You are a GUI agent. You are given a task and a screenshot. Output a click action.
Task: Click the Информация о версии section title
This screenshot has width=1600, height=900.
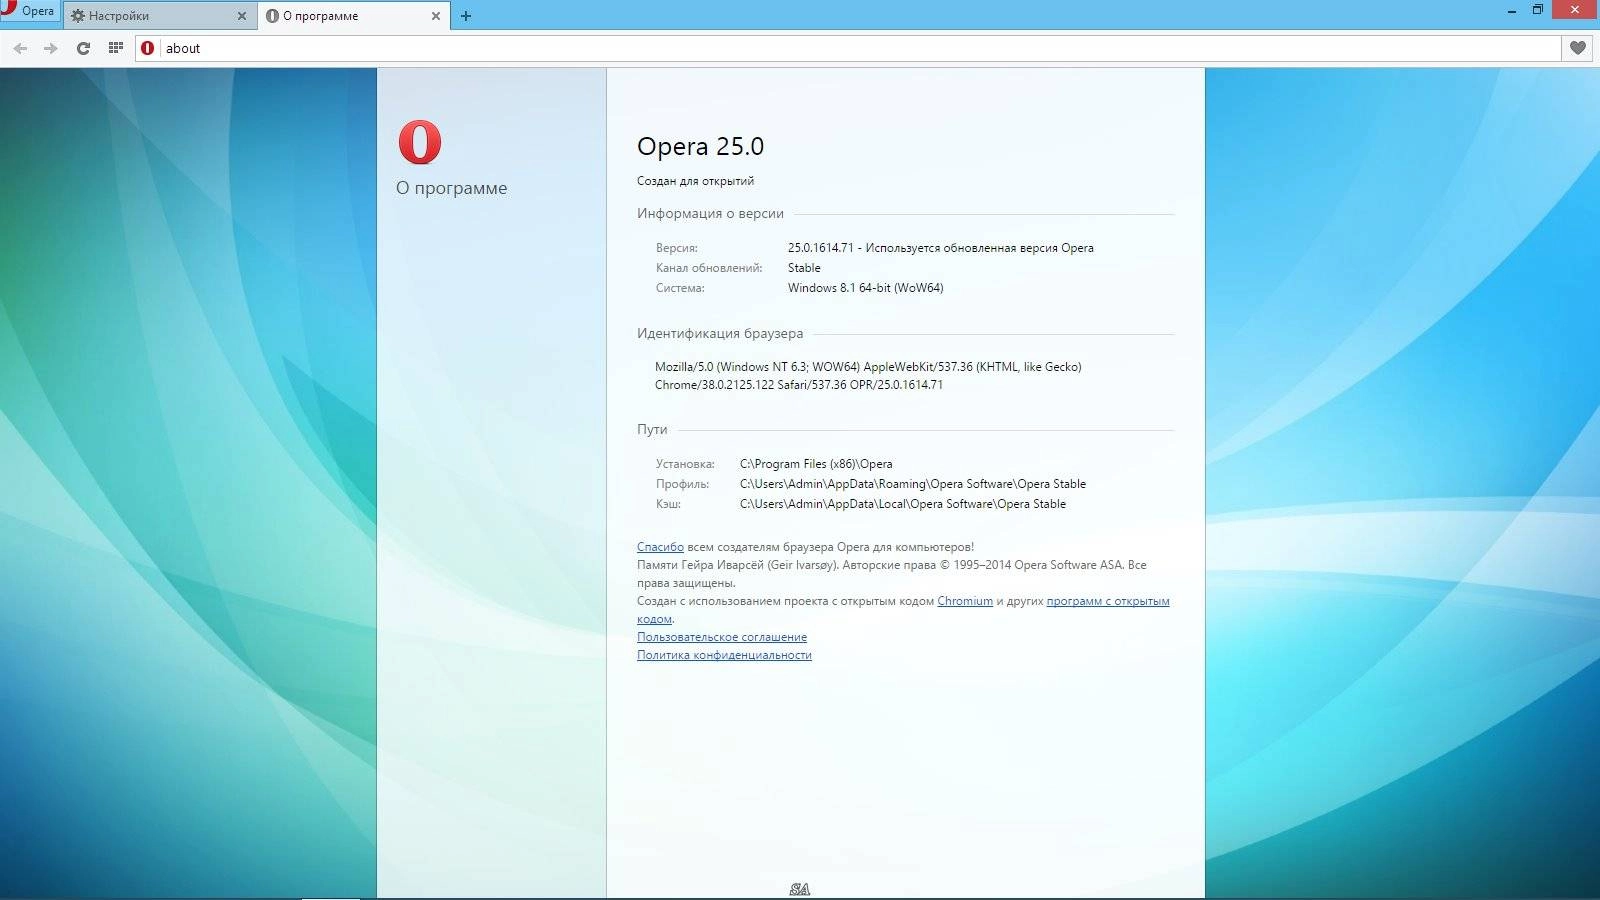(x=710, y=213)
